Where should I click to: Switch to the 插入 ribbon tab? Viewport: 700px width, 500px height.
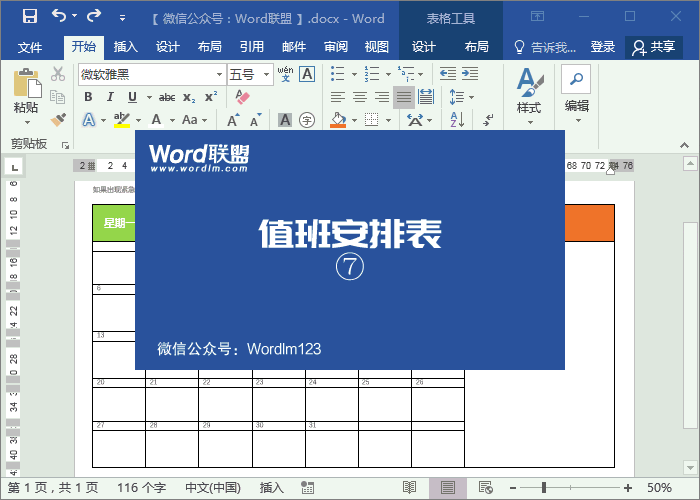coord(125,47)
